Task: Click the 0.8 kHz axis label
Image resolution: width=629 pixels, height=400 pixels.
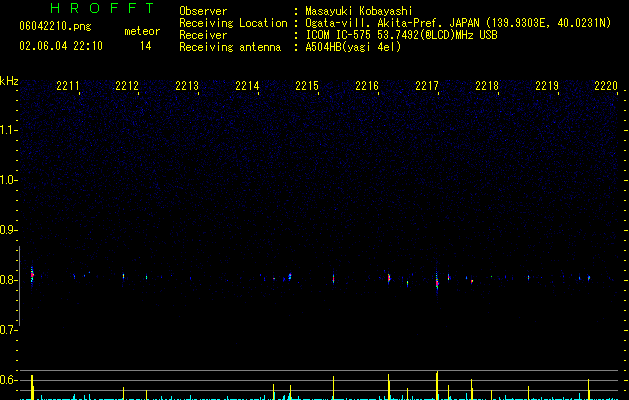Action: pos(8,280)
